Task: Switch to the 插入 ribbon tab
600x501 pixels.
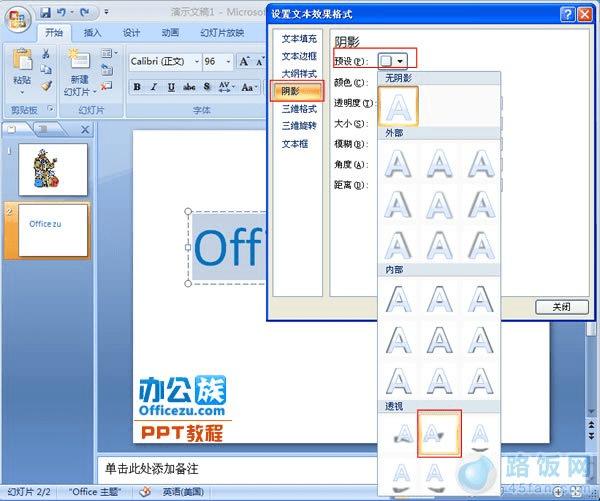Action: tap(92, 33)
